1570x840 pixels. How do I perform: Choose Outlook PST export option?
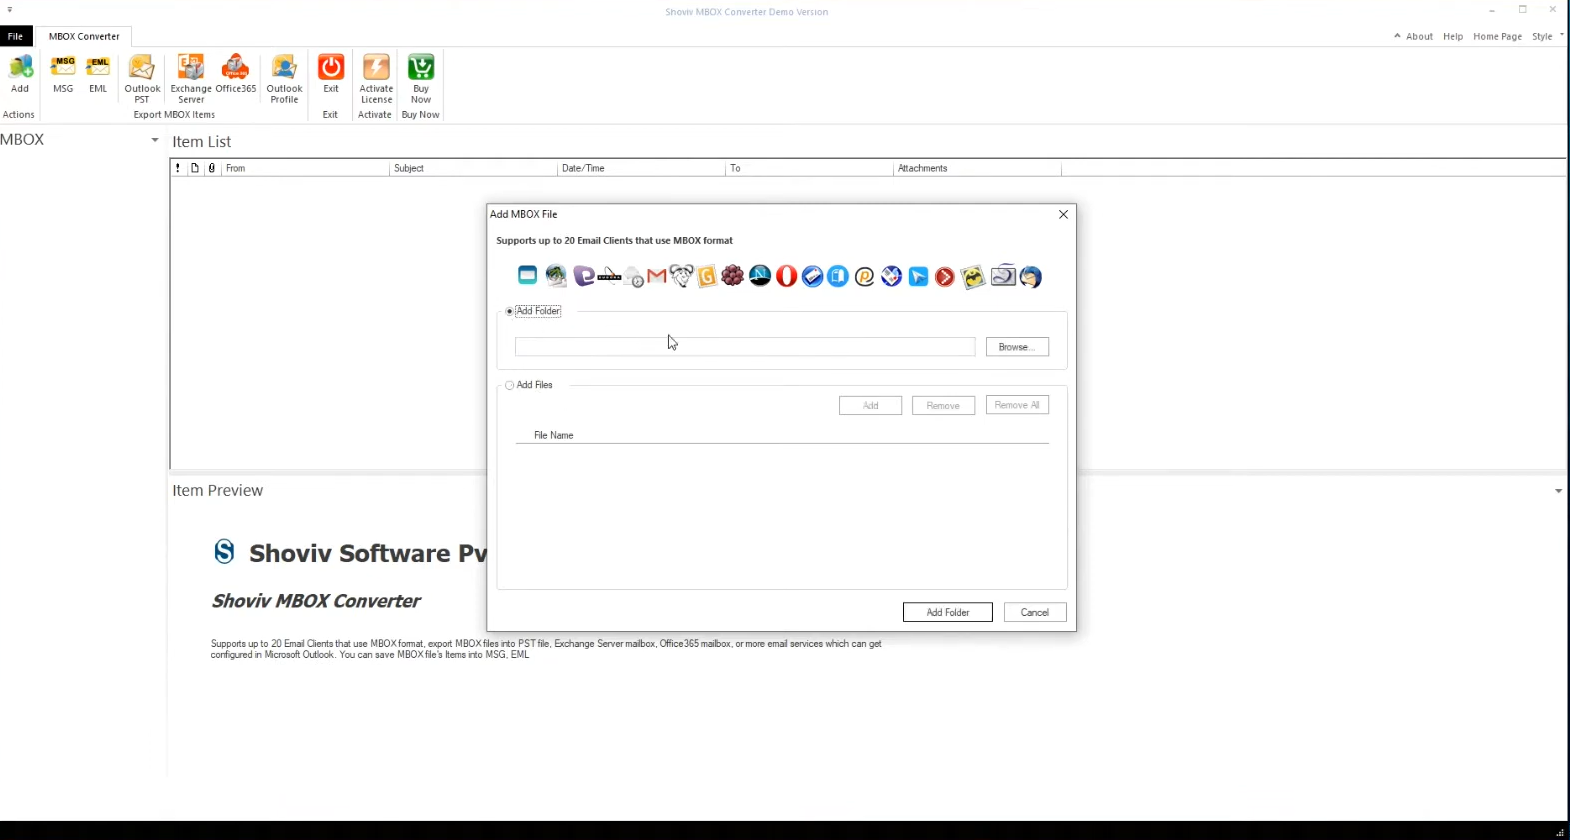[x=142, y=79]
